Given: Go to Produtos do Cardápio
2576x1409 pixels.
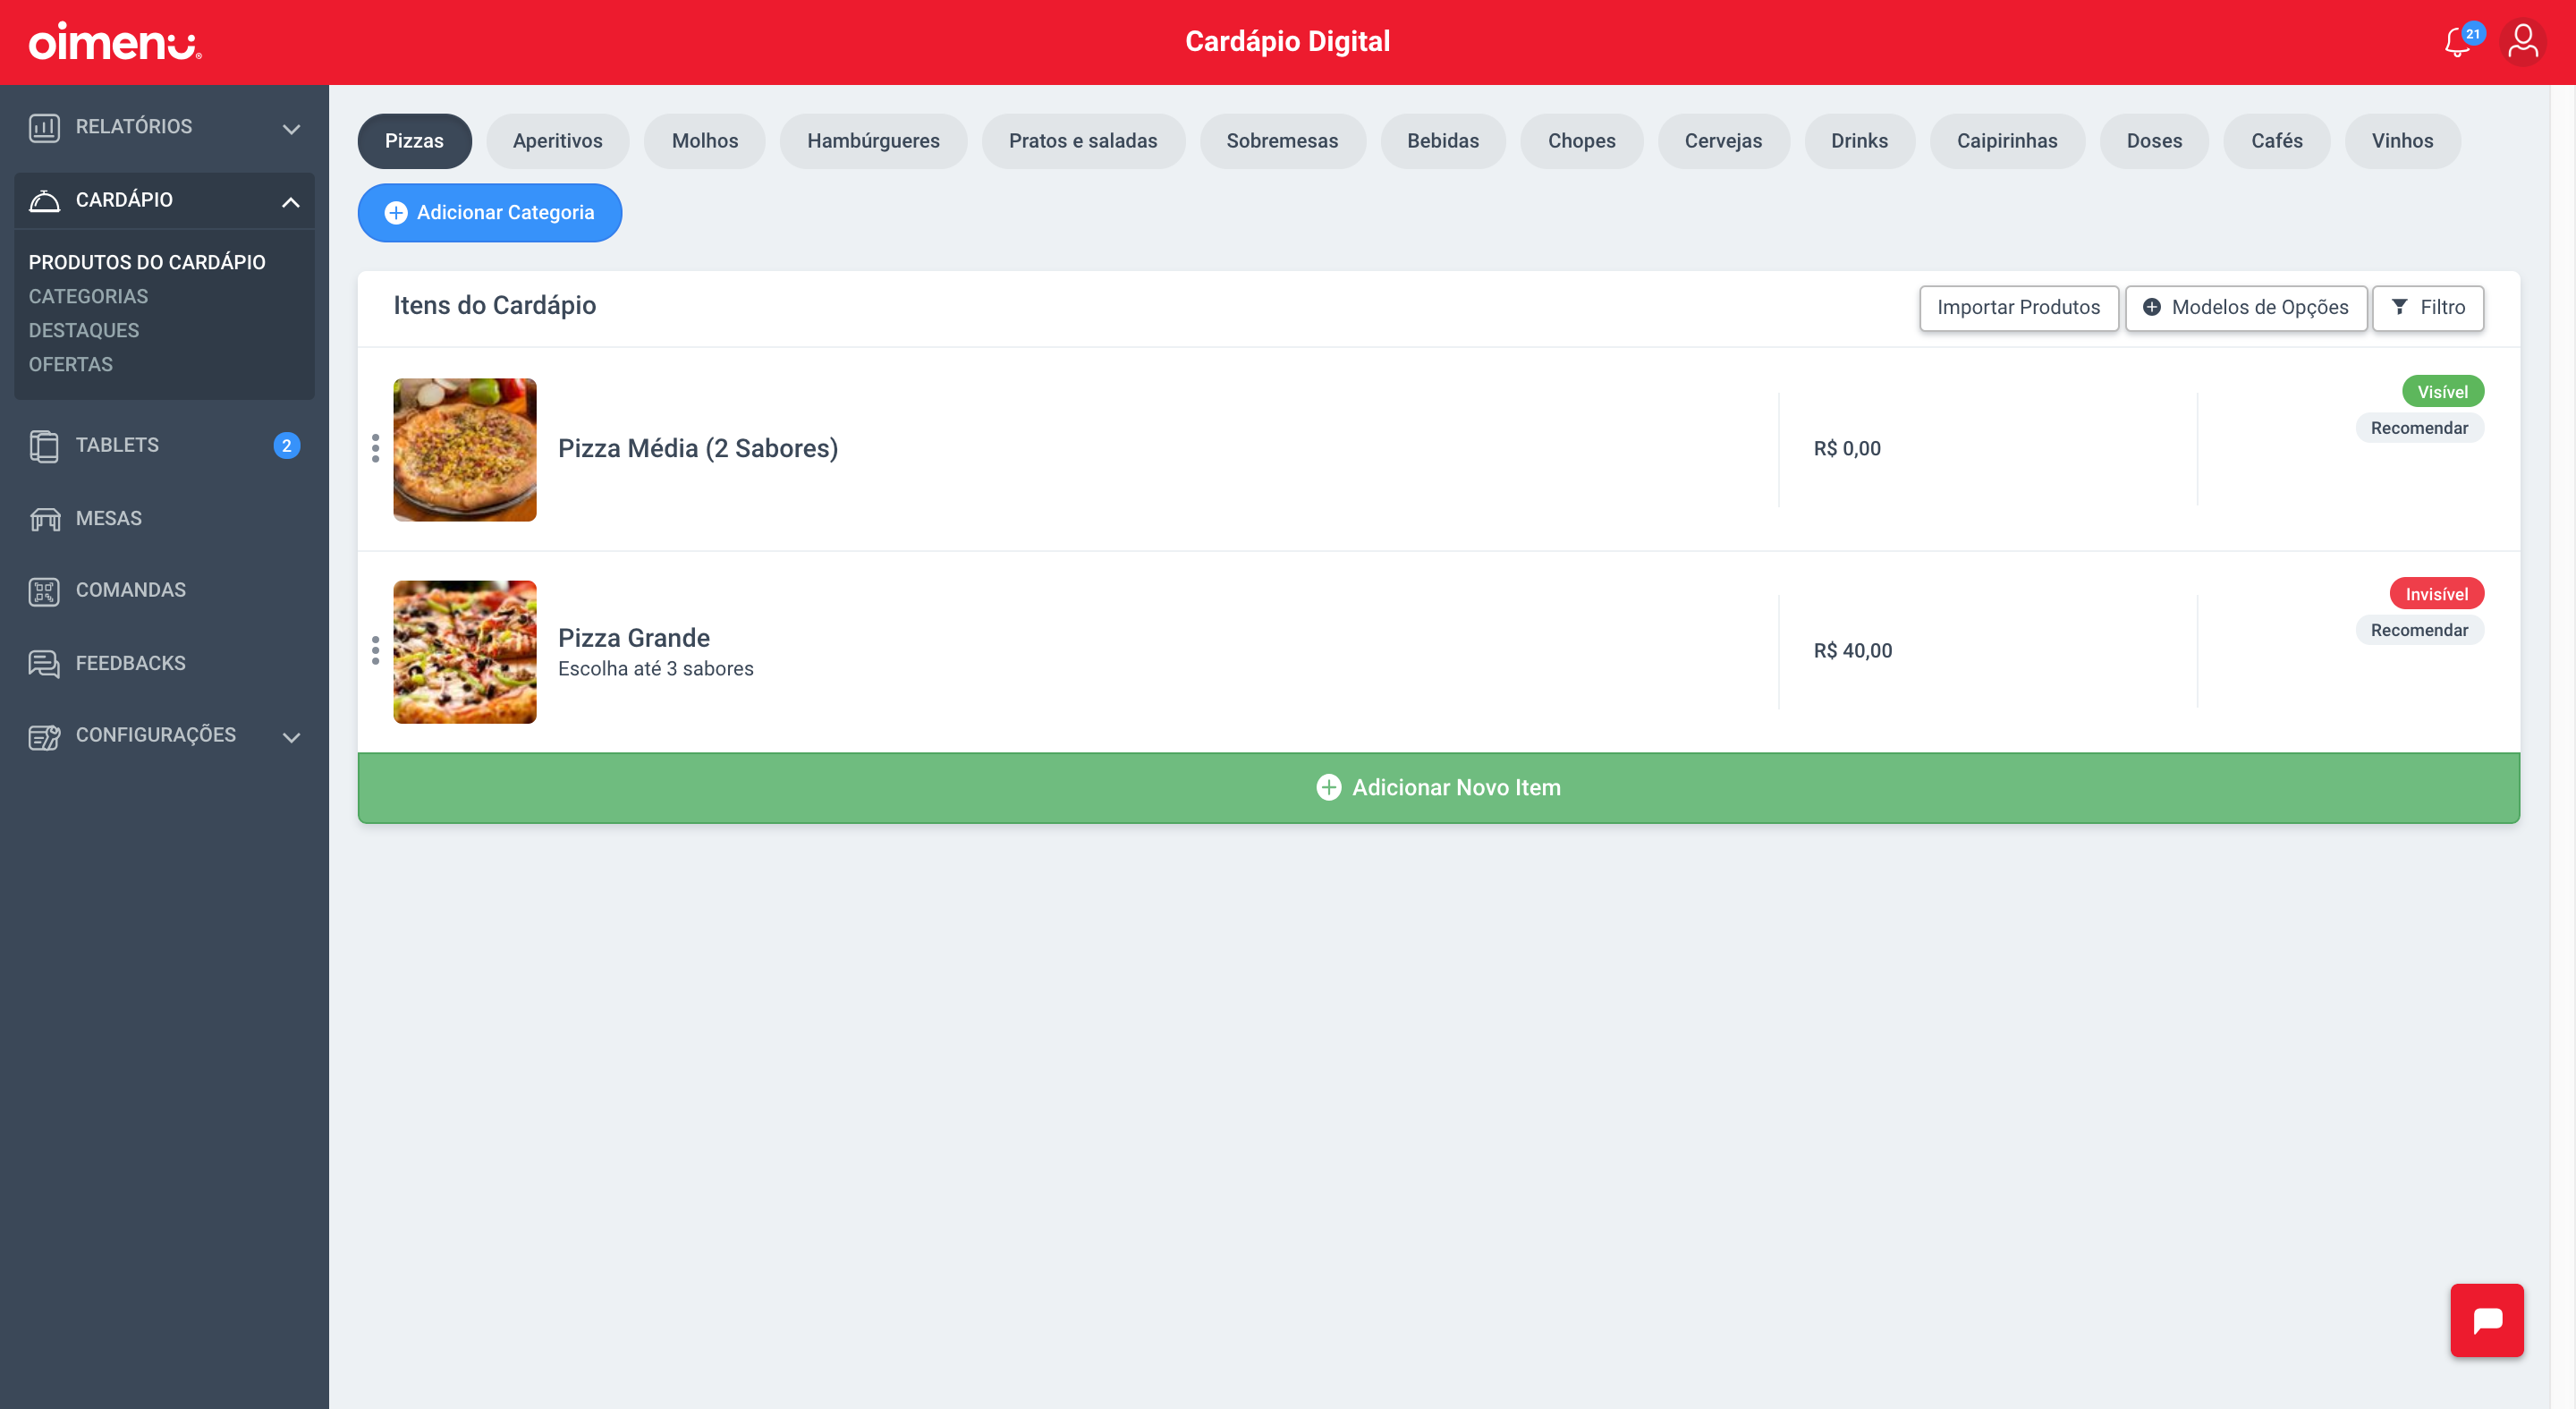Looking at the screenshot, I should (x=147, y=262).
